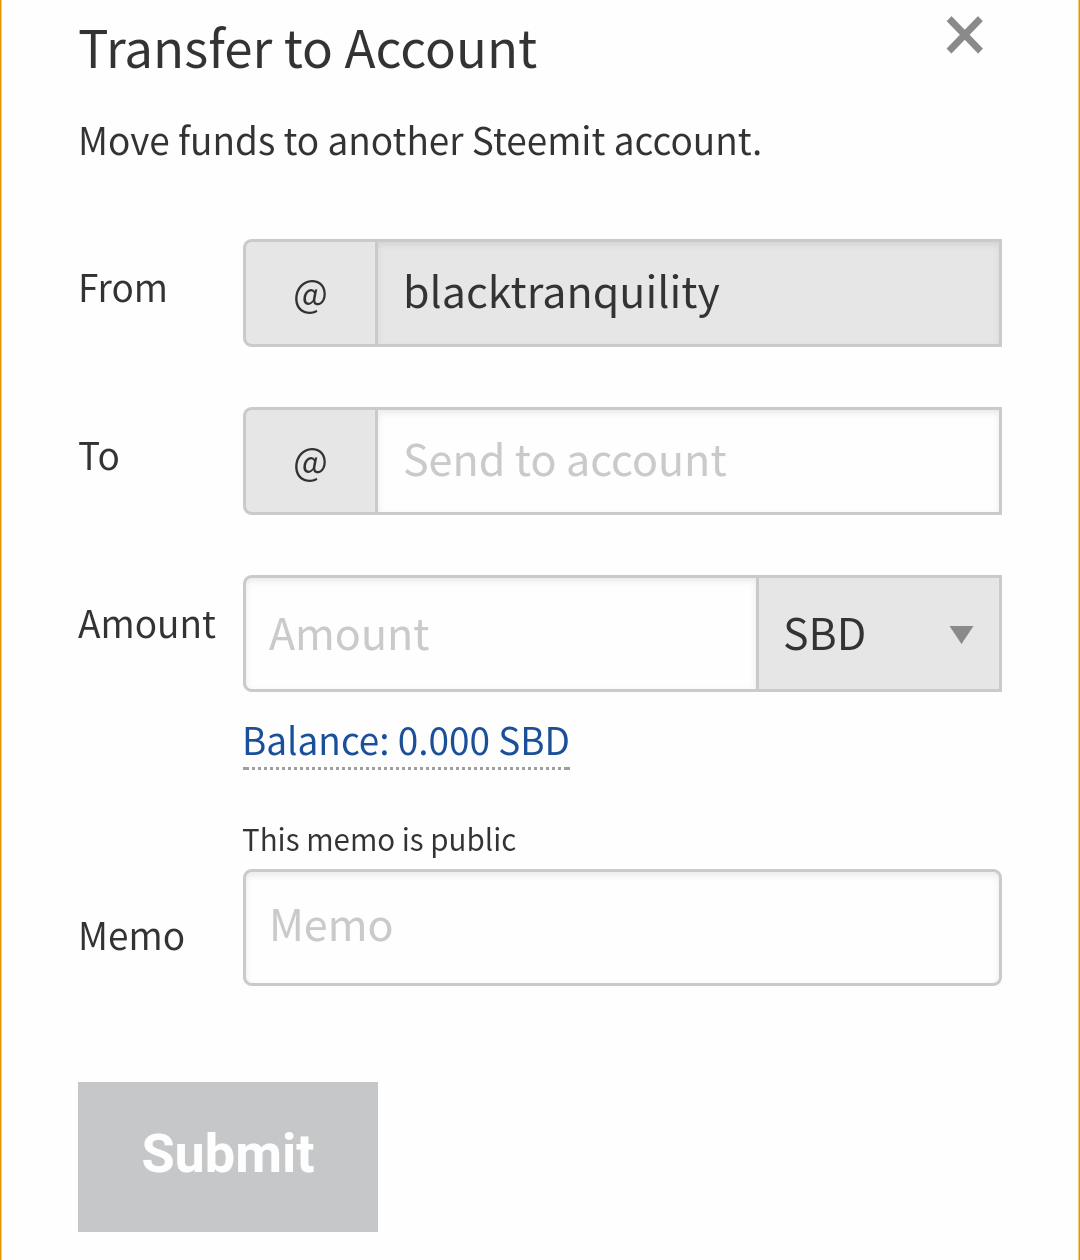Click inside the Send to account field
Viewport: 1080px width, 1260px height.
pos(688,461)
